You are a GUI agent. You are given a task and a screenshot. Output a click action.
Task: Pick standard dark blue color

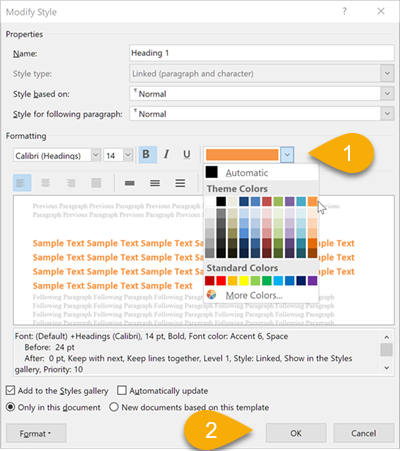coord(301,281)
